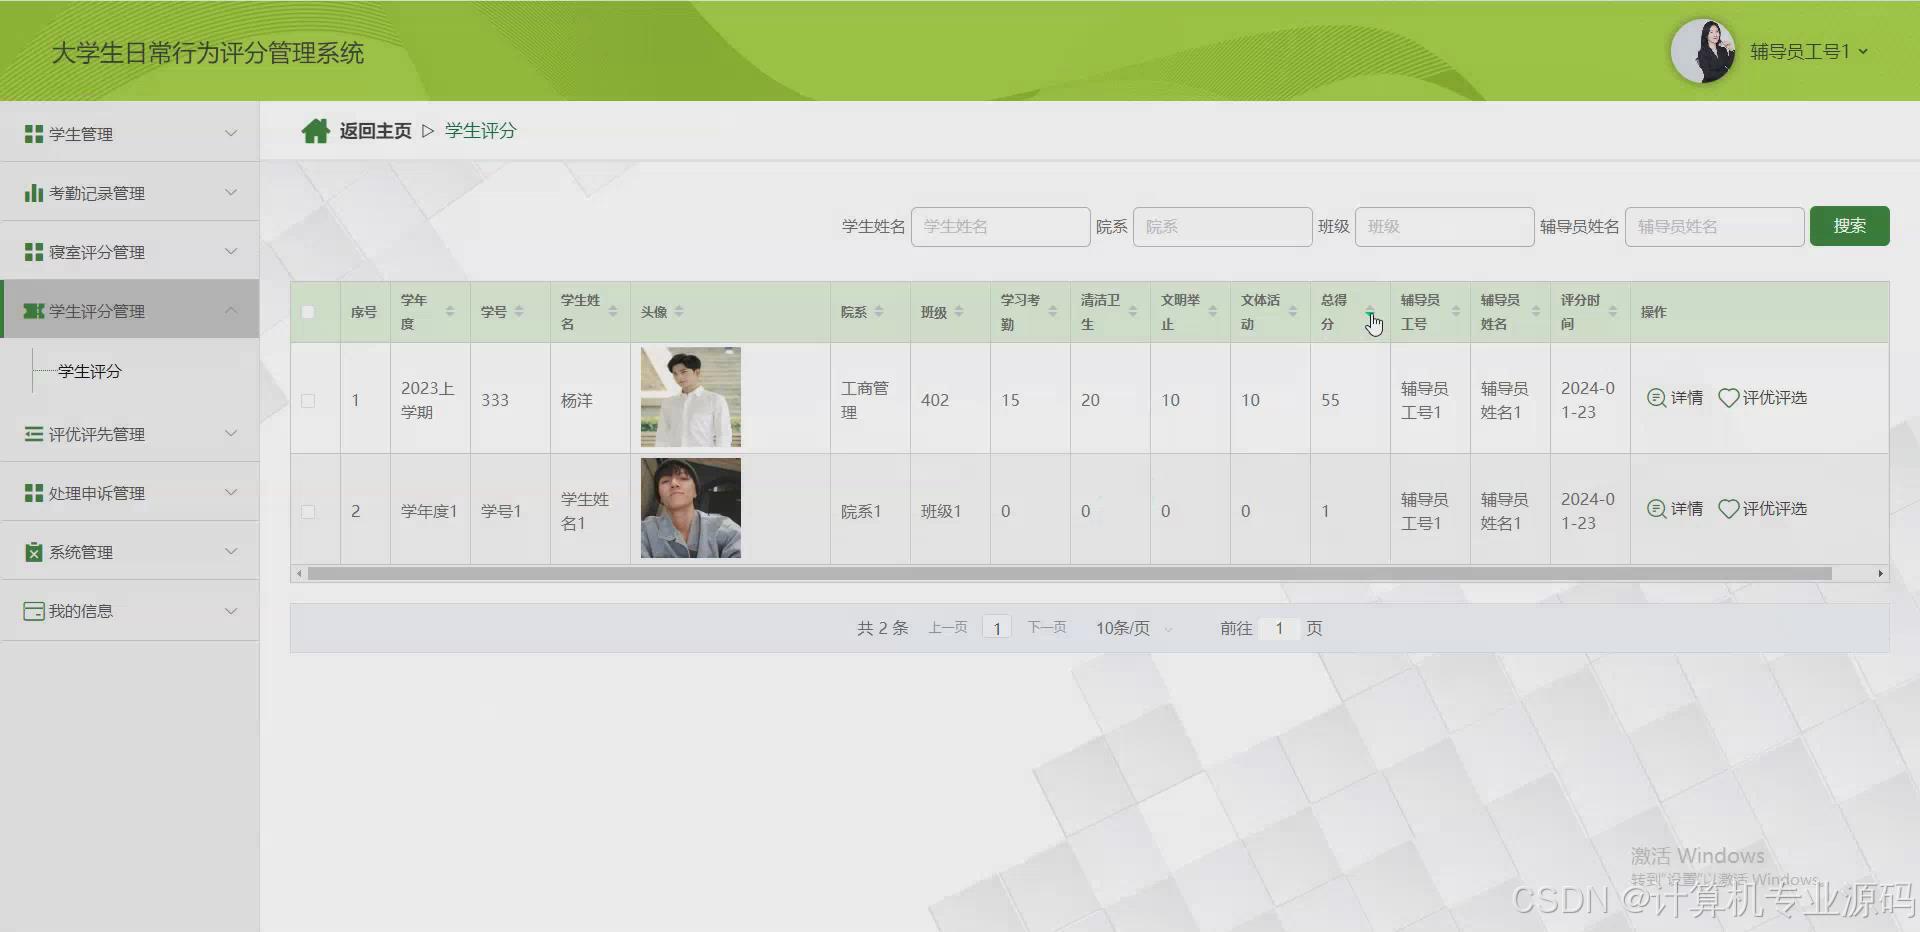Open 考勤记录管理 sidebar menu

(x=130, y=192)
